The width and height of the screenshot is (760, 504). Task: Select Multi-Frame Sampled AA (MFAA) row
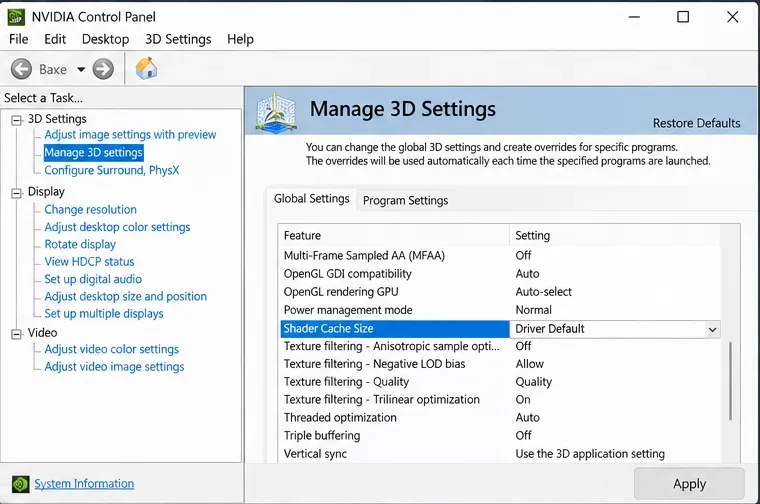coord(500,256)
